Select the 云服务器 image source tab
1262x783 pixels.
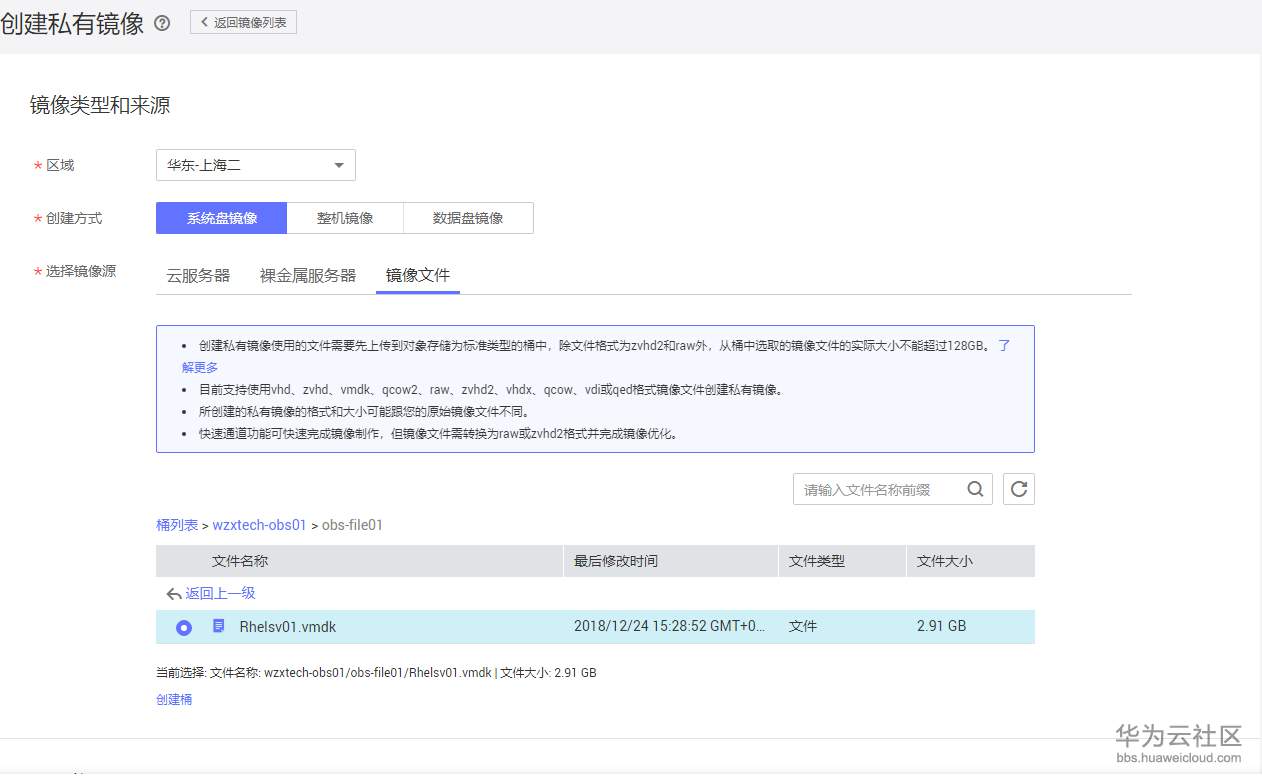point(197,276)
